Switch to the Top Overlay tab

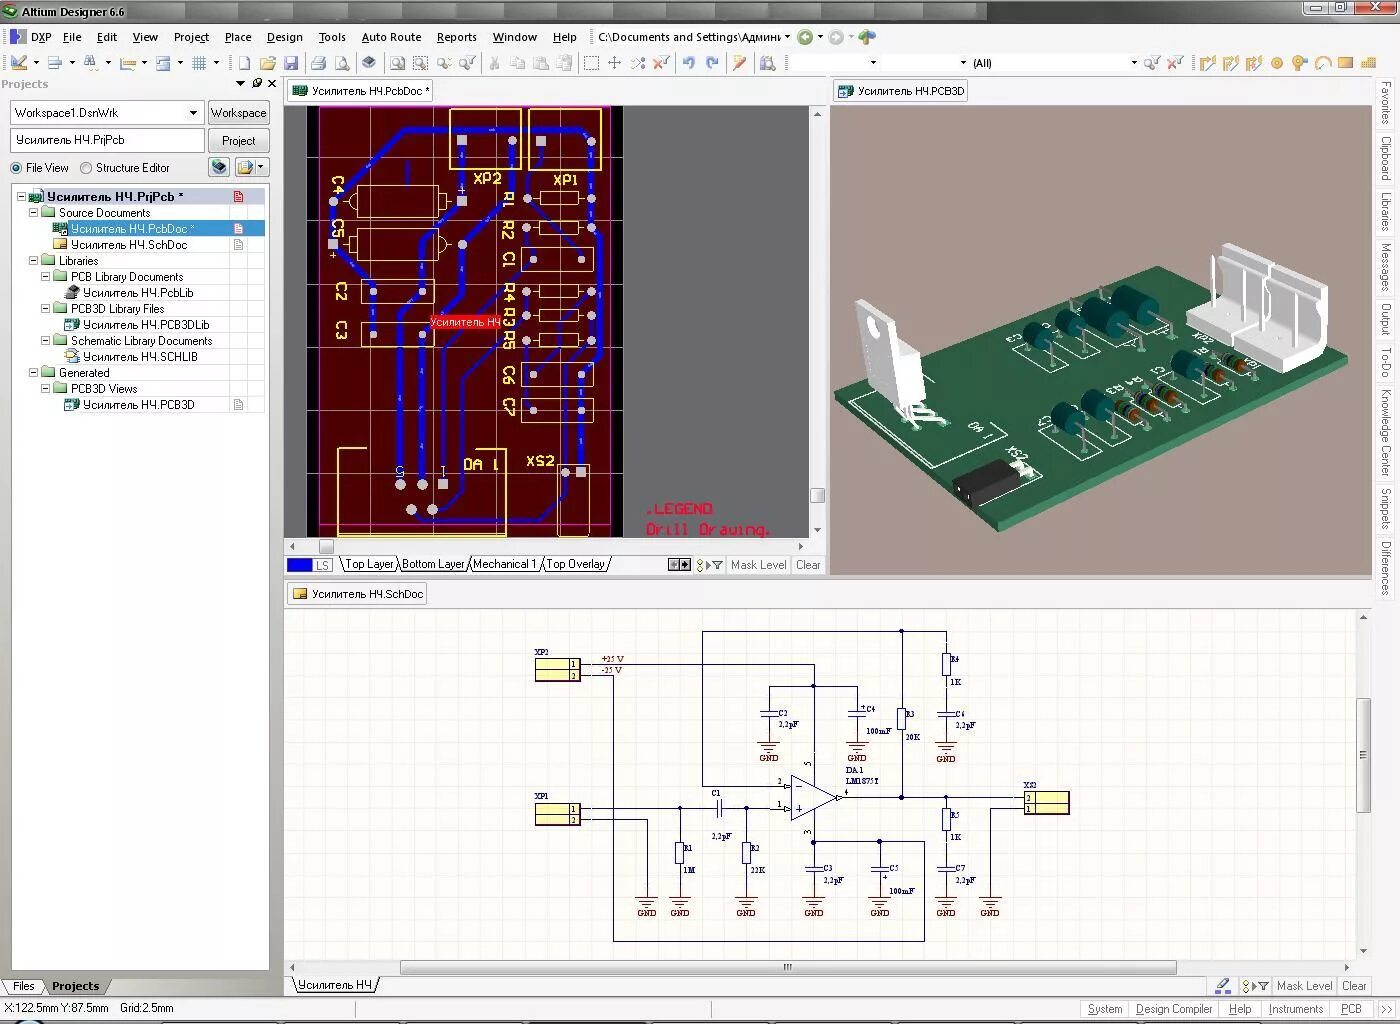coord(575,564)
